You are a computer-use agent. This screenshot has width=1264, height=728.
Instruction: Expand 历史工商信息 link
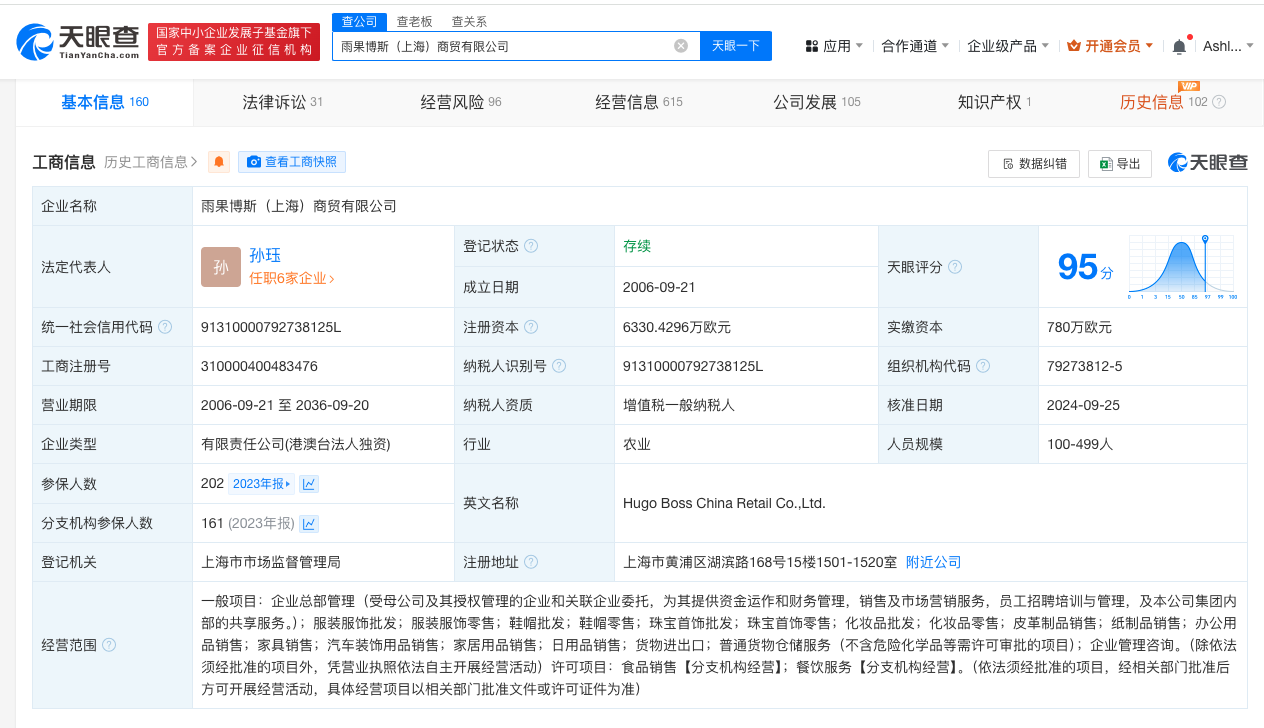pyautogui.click(x=151, y=162)
